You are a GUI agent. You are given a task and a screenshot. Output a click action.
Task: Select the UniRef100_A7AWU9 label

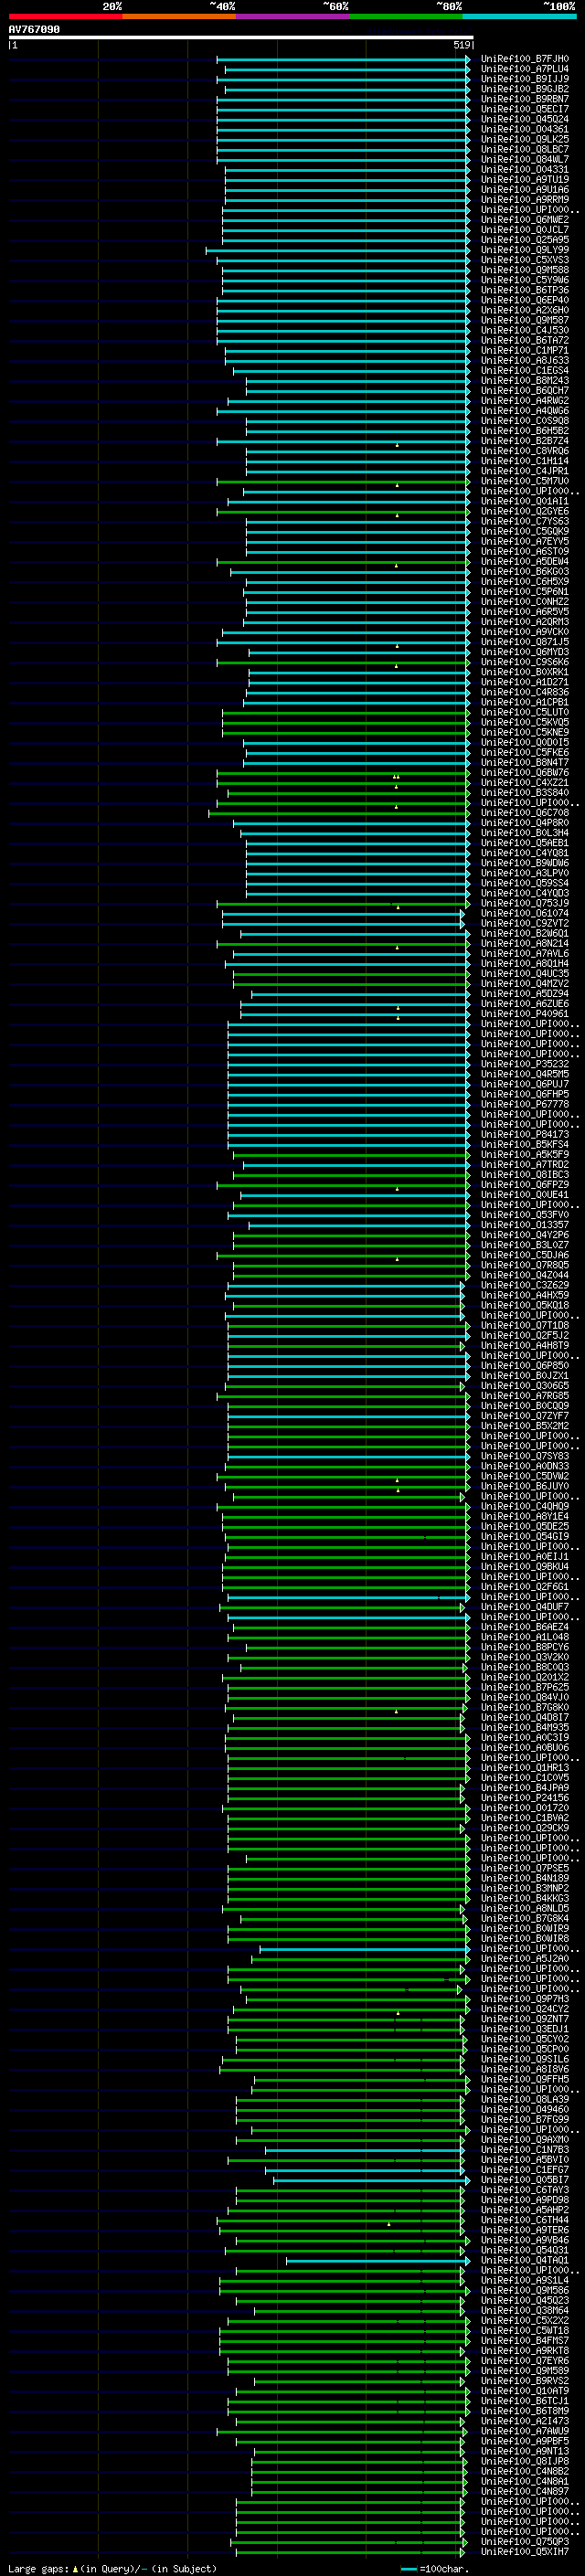[525, 2431]
